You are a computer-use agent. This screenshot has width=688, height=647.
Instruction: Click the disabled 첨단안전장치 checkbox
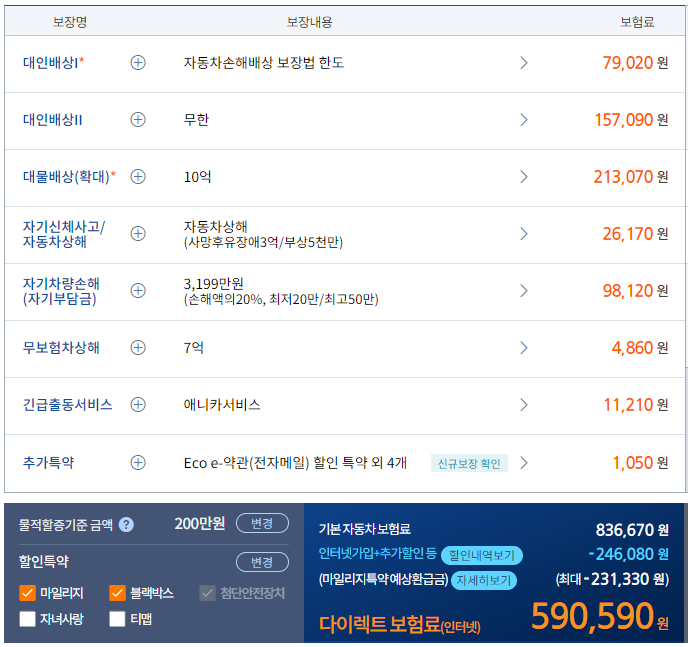tap(207, 593)
